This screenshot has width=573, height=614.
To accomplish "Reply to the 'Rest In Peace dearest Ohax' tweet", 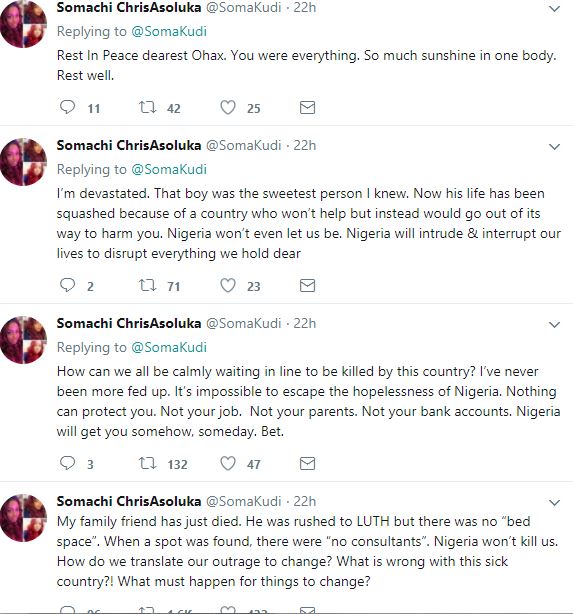I will [67, 107].
